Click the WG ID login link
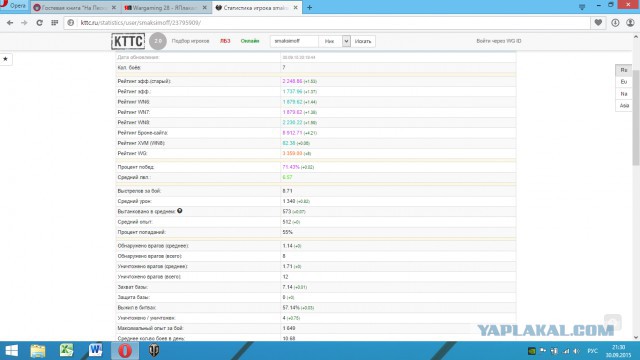The height and width of the screenshot is (360, 640). (498, 41)
